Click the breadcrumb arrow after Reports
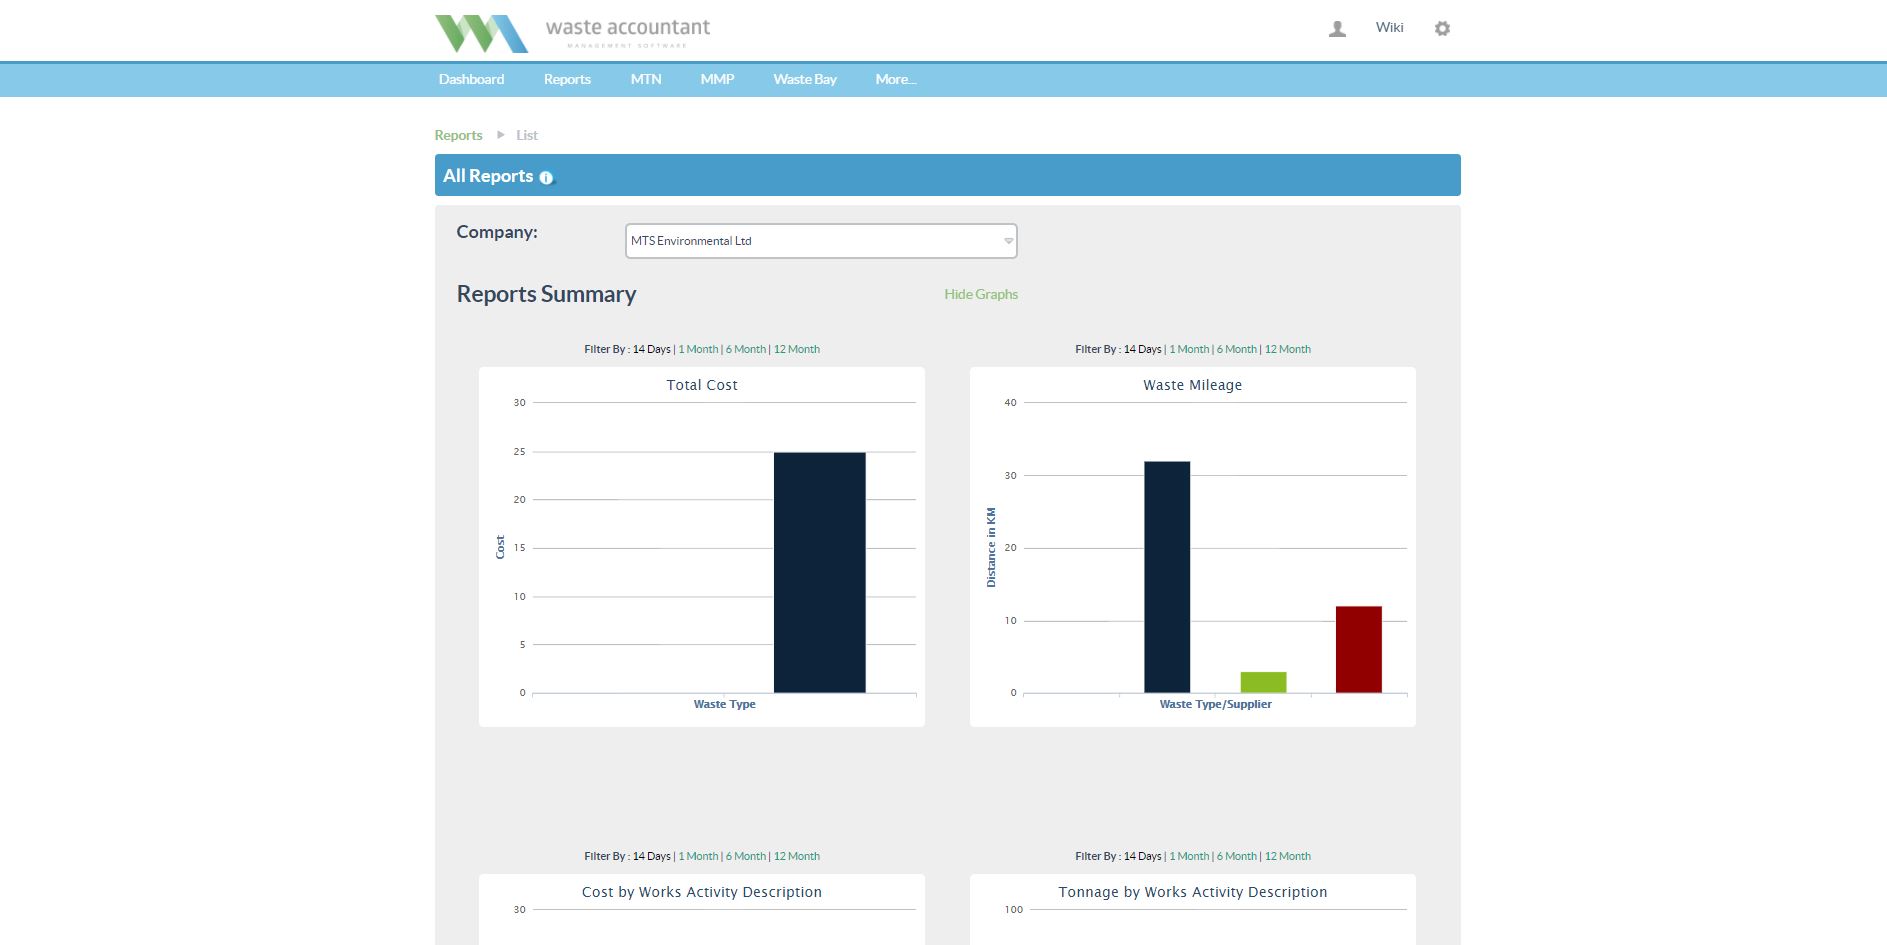 point(501,135)
